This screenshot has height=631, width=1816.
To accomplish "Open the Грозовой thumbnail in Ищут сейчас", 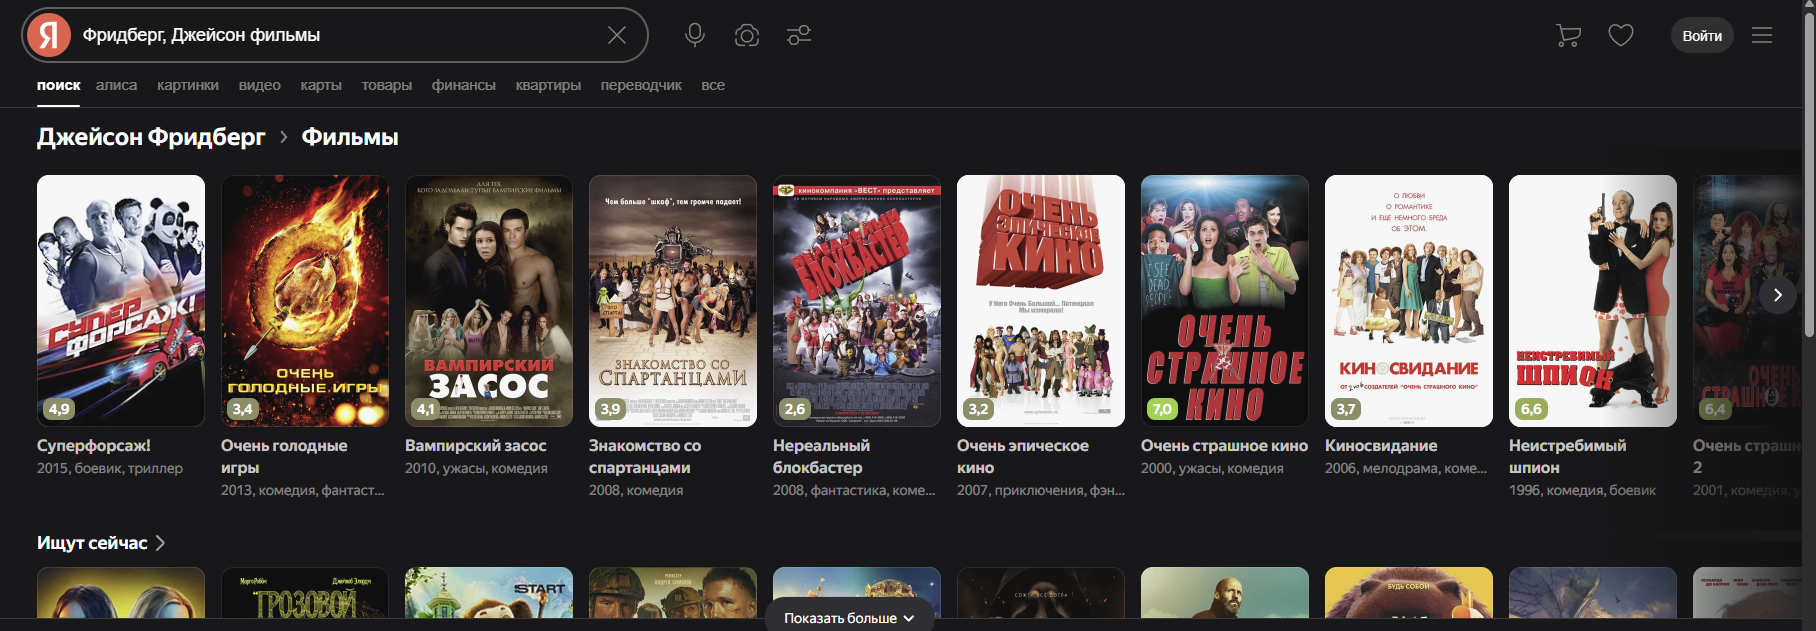I will click(x=305, y=593).
